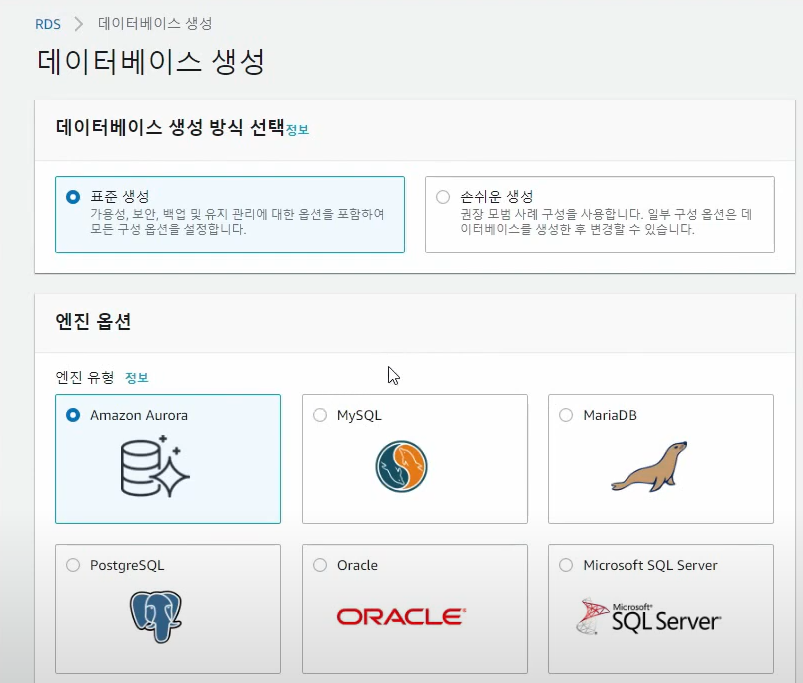
Task: Open the RDS breadcrumb link
Action: [x=48, y=24]
